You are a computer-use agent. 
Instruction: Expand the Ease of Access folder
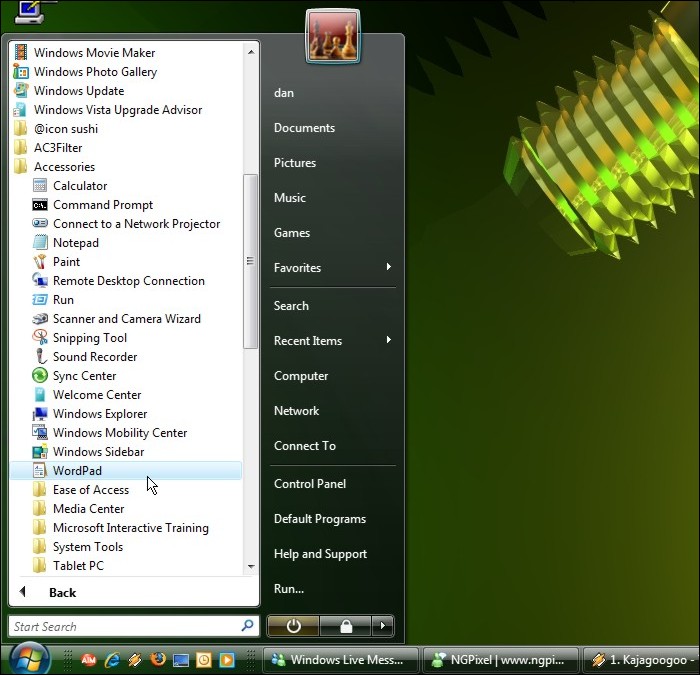click(x=90, y=490)
